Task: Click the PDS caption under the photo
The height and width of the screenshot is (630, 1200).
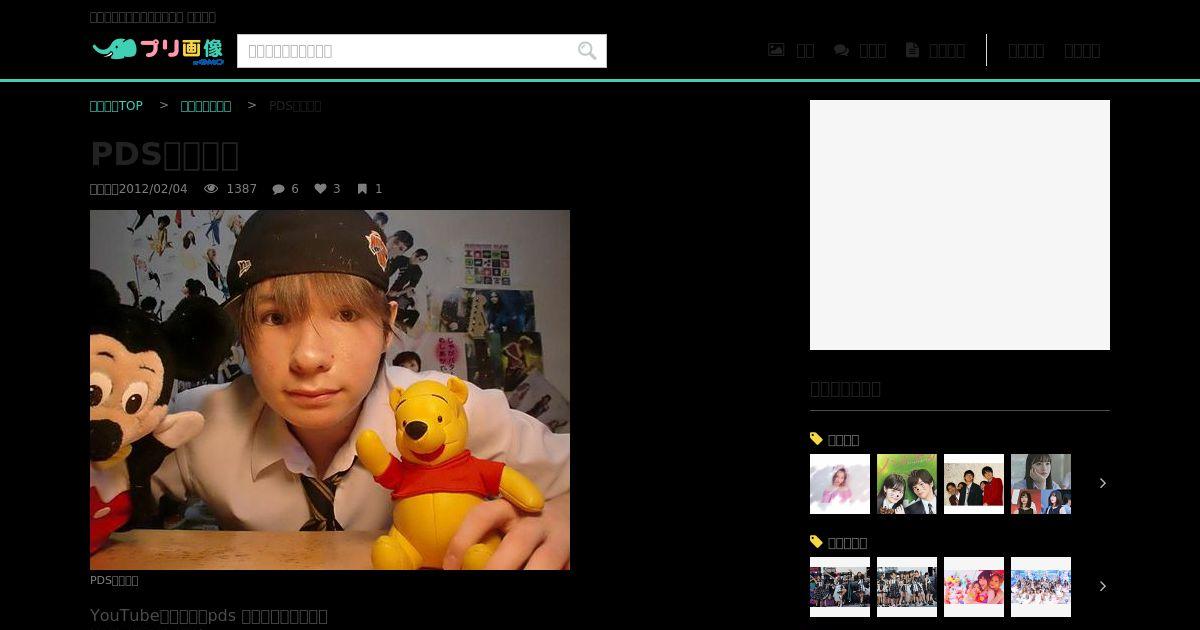Action: (x=114, y=580)
